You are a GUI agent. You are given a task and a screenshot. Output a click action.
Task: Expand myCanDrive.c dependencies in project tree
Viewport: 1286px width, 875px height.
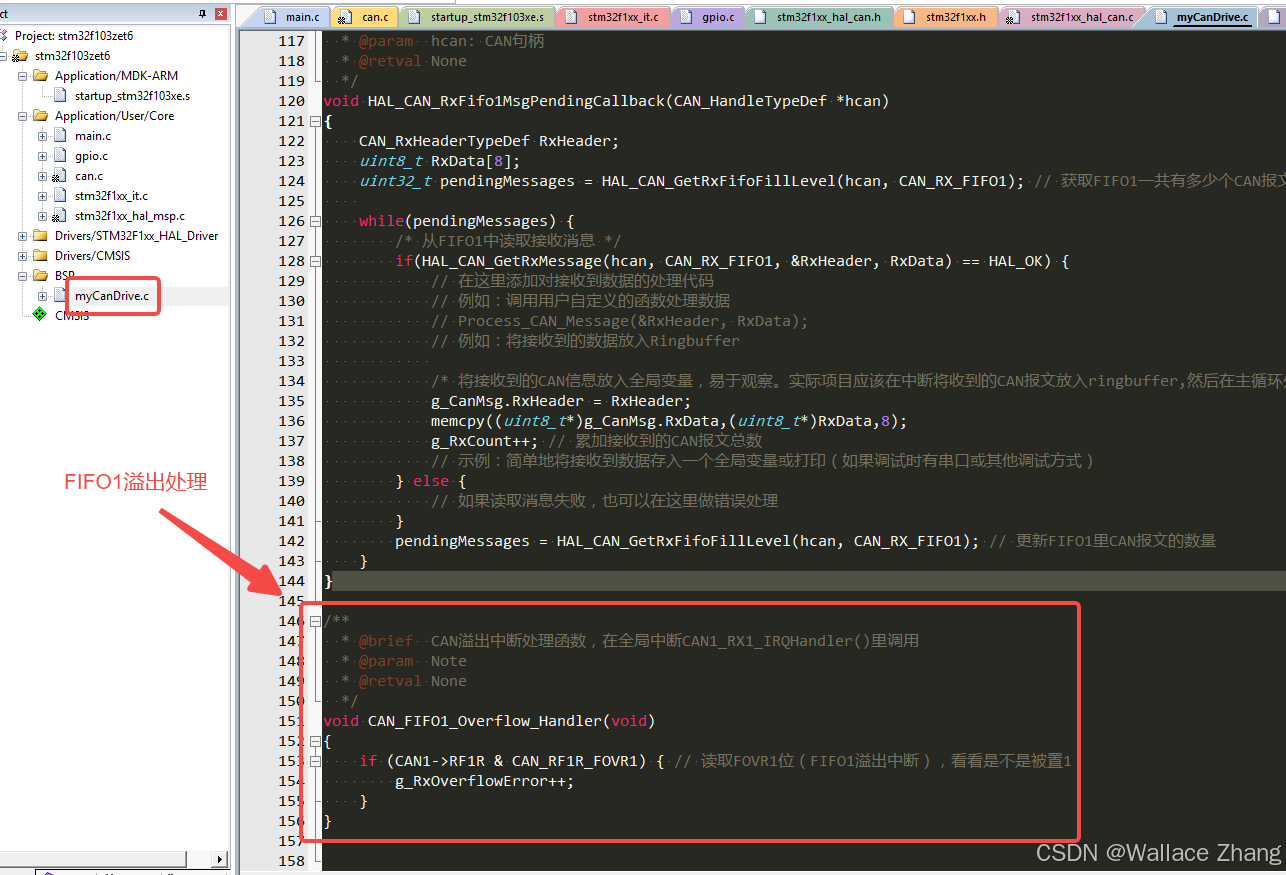pos(43,296)
